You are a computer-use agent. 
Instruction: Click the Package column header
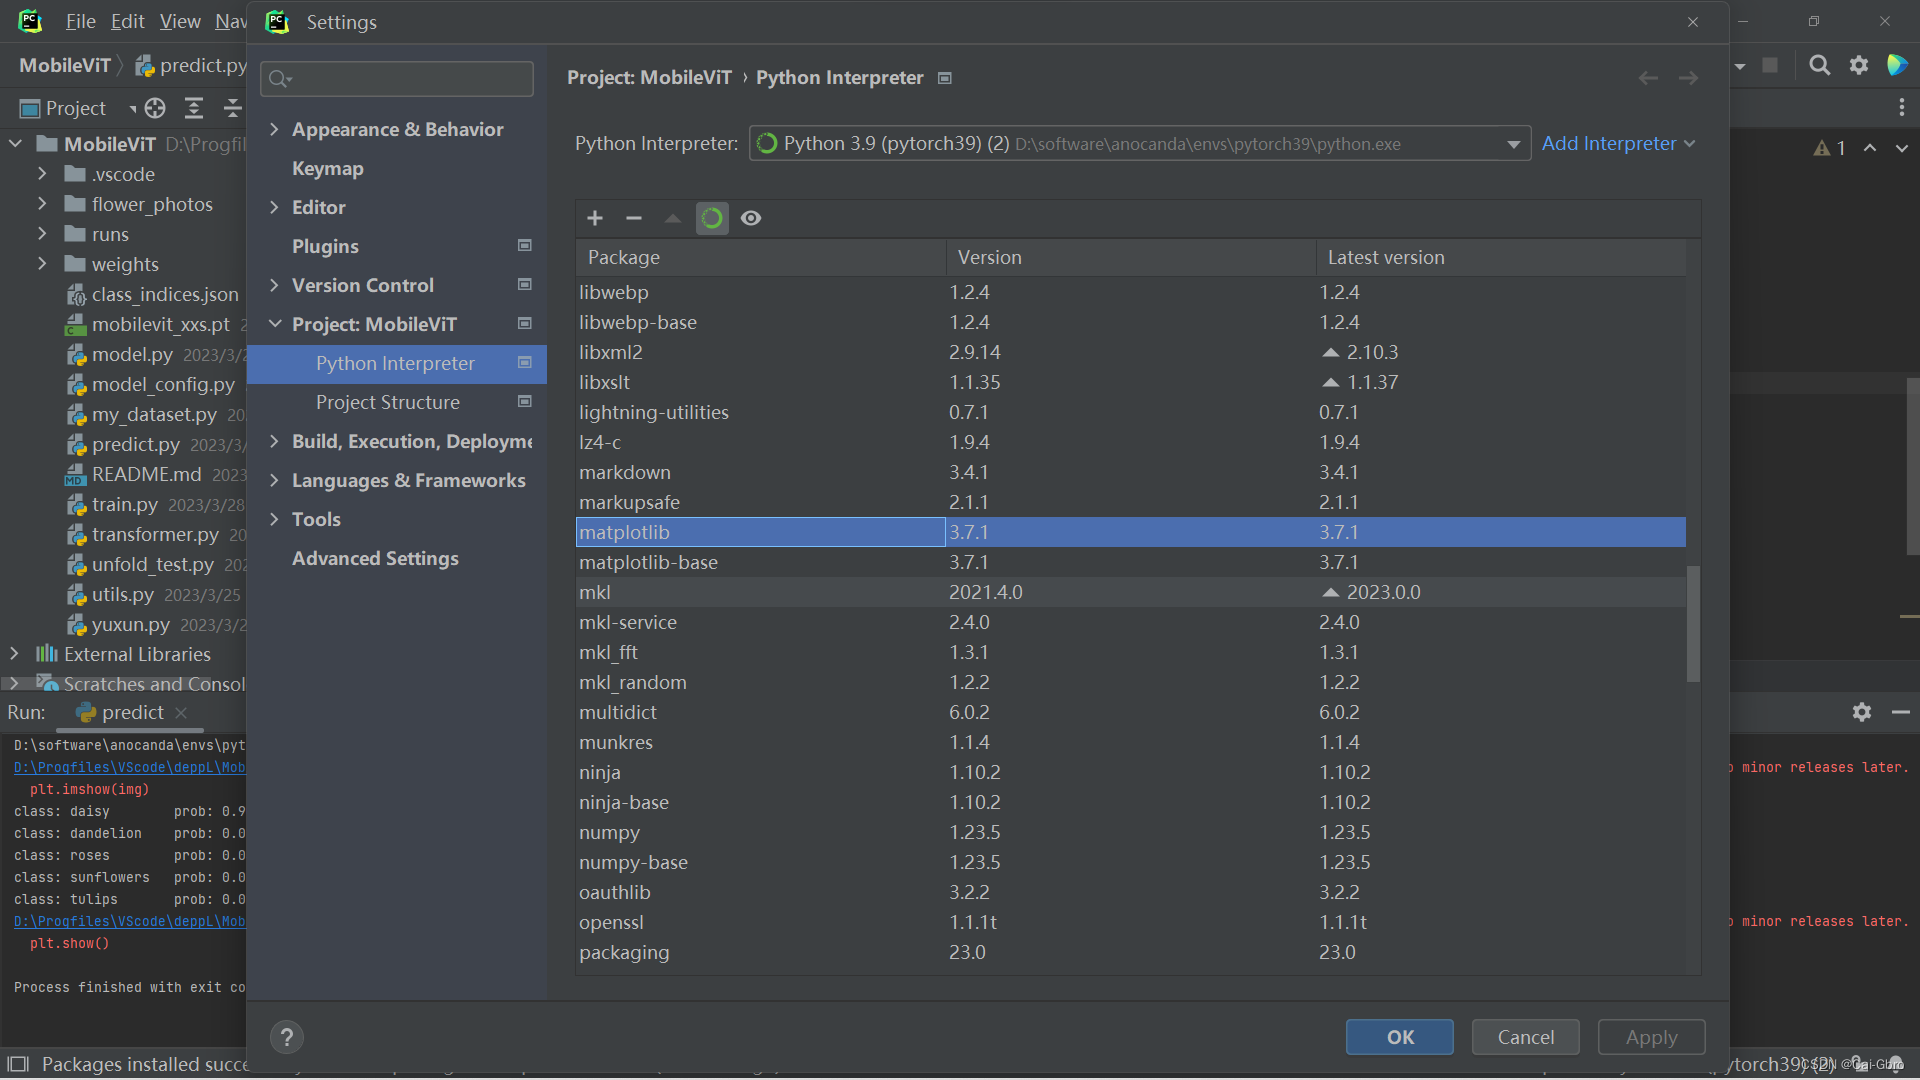[x=761, y=257]
